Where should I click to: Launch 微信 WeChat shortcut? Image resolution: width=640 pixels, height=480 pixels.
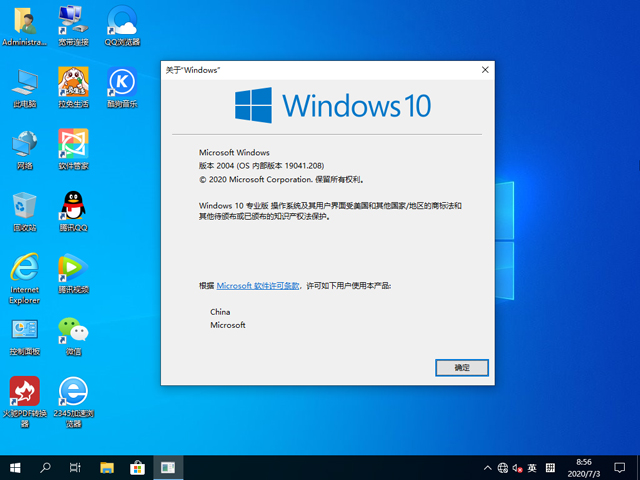(x=73, y=336)
